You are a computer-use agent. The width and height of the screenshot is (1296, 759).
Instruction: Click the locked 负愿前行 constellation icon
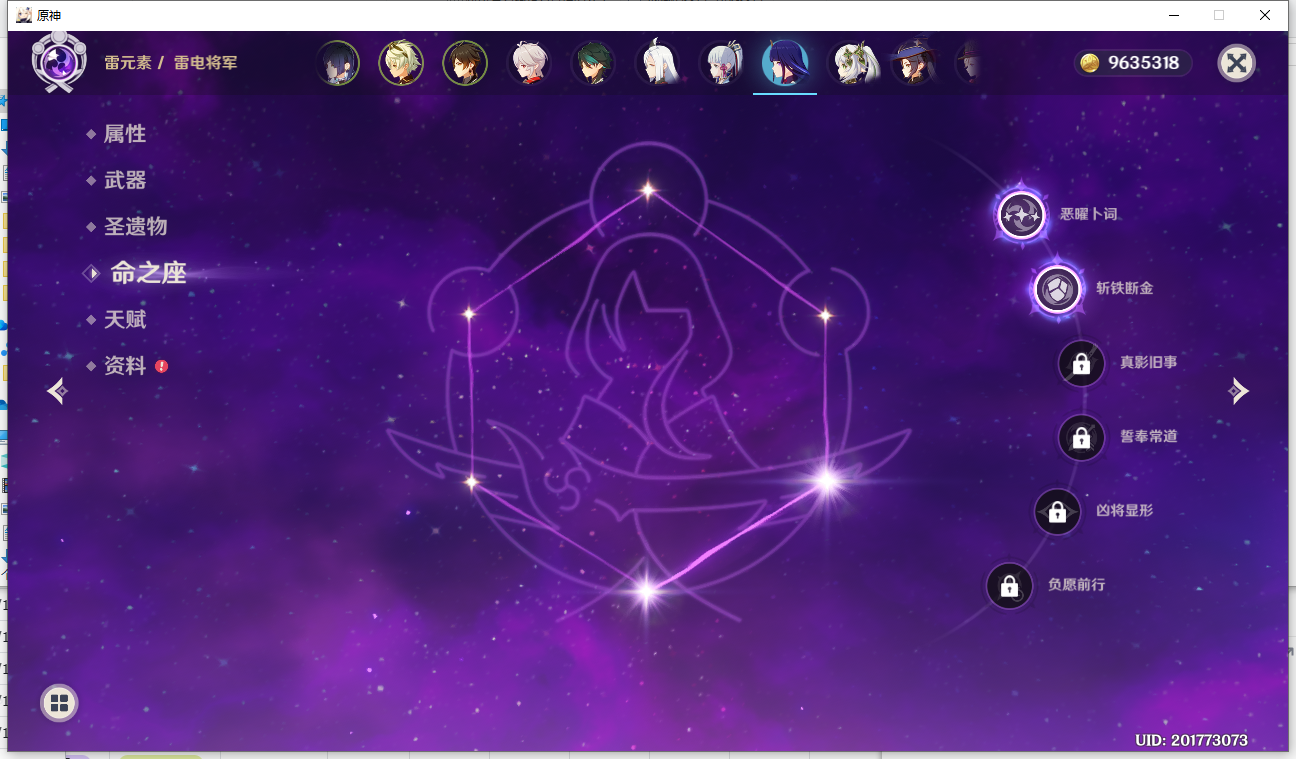[1009, 586]
